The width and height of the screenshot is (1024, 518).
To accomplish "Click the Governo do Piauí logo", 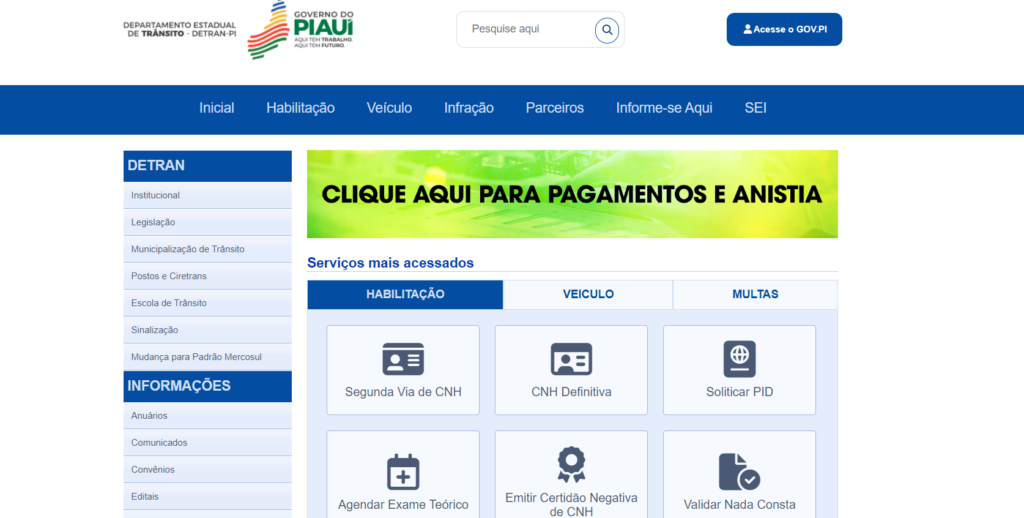I will 300,30.
